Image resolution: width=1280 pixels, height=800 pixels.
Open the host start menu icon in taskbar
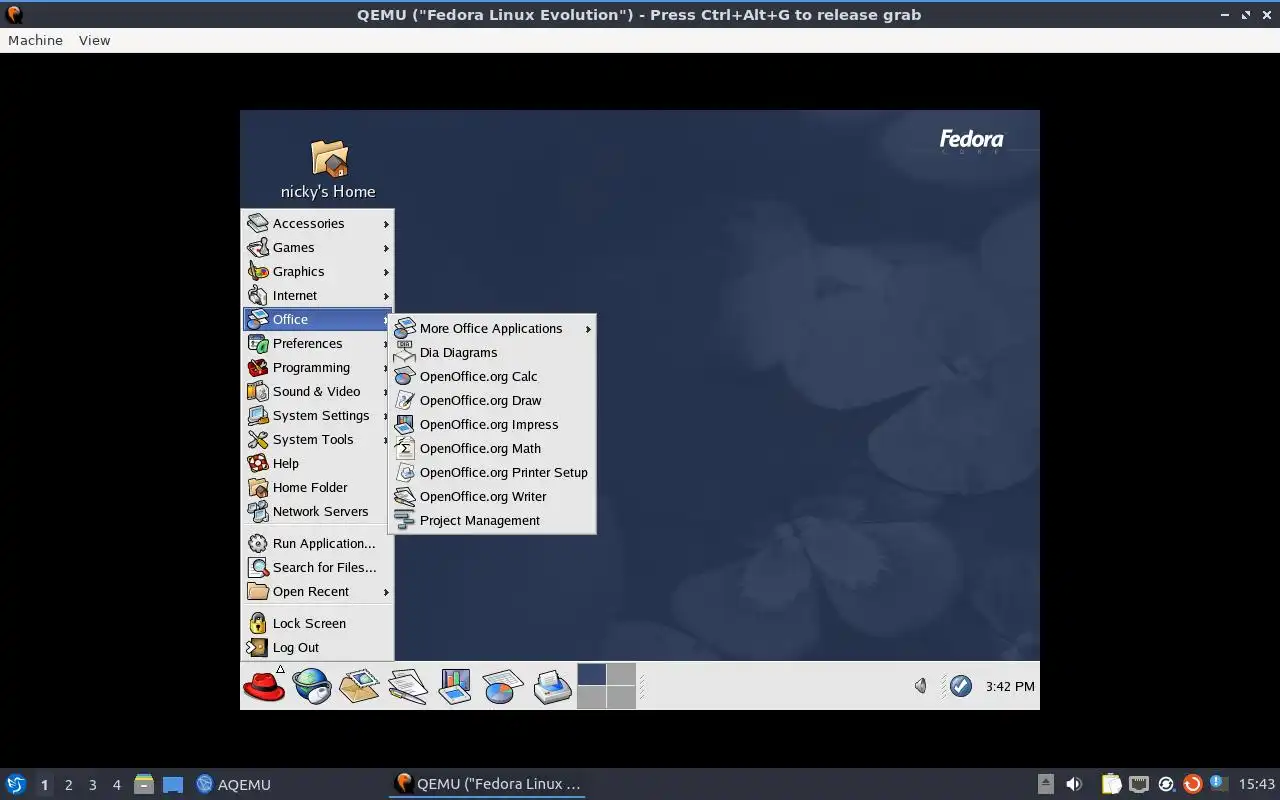15,784
